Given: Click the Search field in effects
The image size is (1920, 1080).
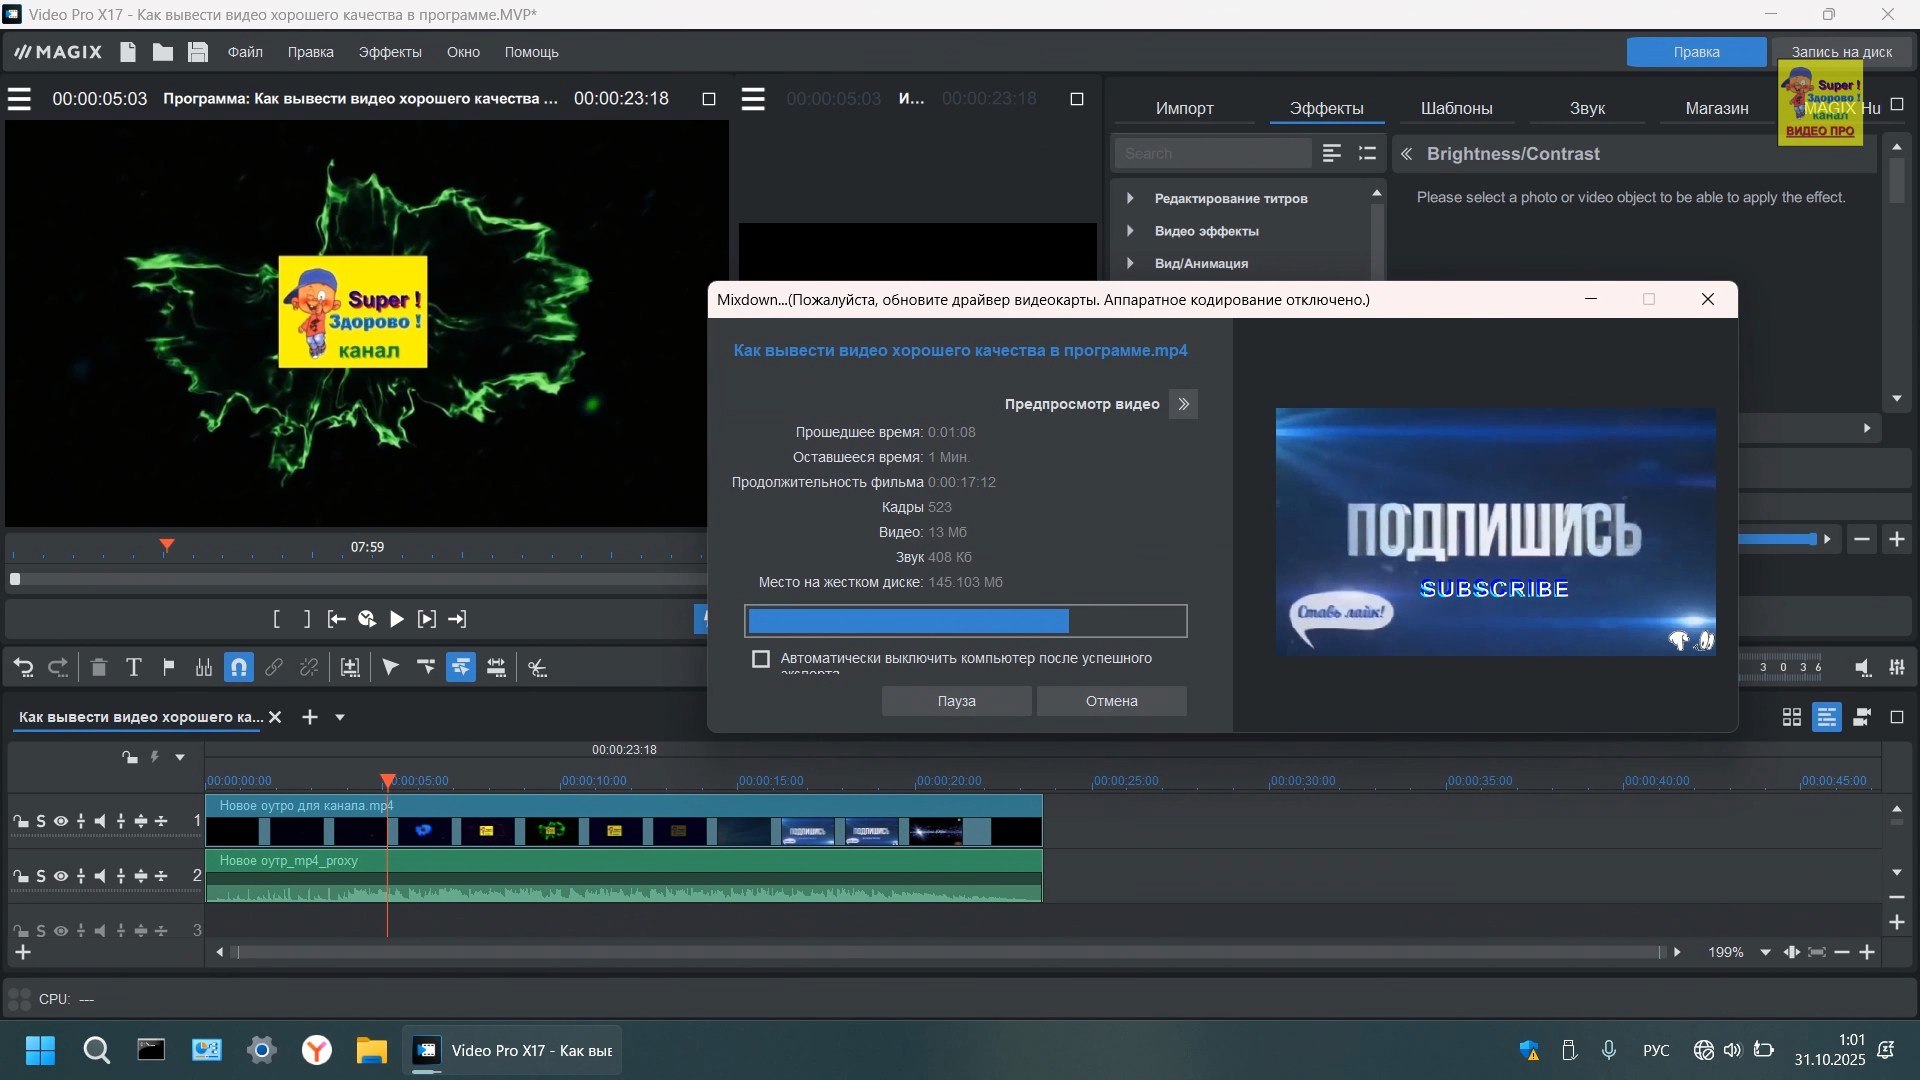Looking at the screenshot, I should pyautogui.click(x=1212, y=153).
